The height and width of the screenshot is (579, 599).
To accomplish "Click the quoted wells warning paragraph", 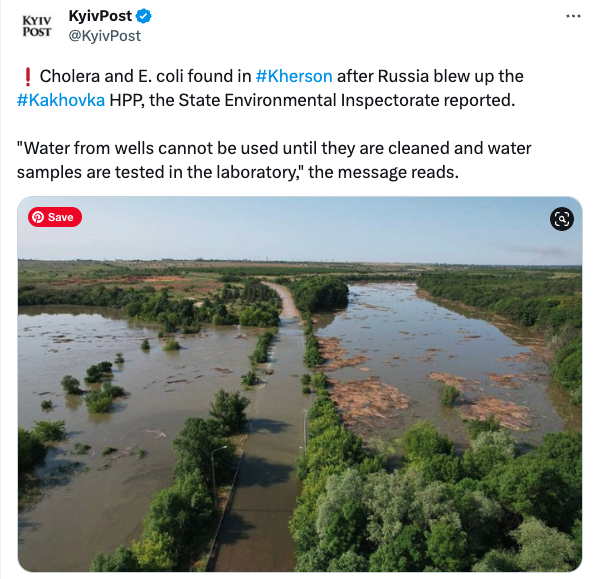I will 274,160.
